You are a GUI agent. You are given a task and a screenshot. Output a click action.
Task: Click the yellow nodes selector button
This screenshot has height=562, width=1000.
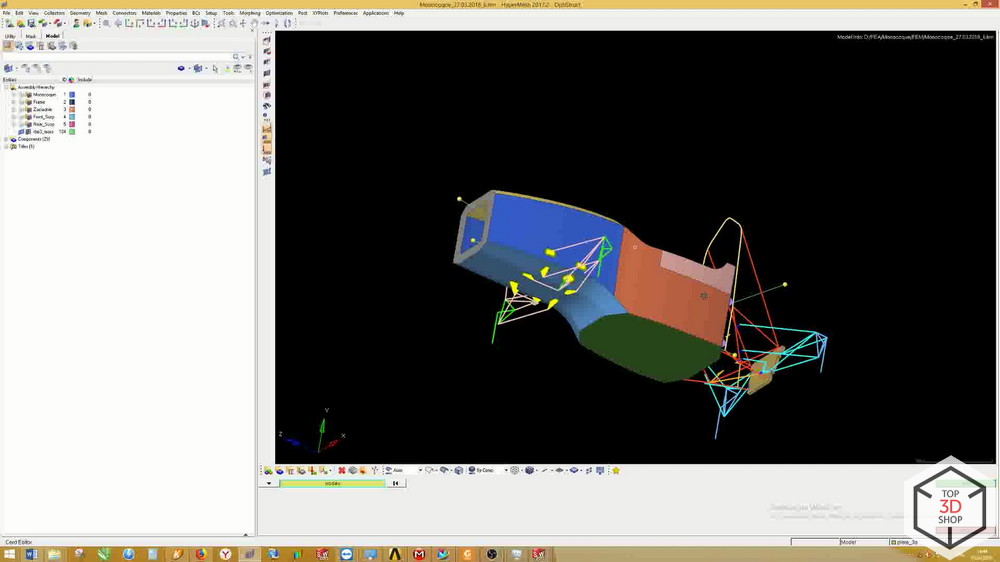coord(332,483)
